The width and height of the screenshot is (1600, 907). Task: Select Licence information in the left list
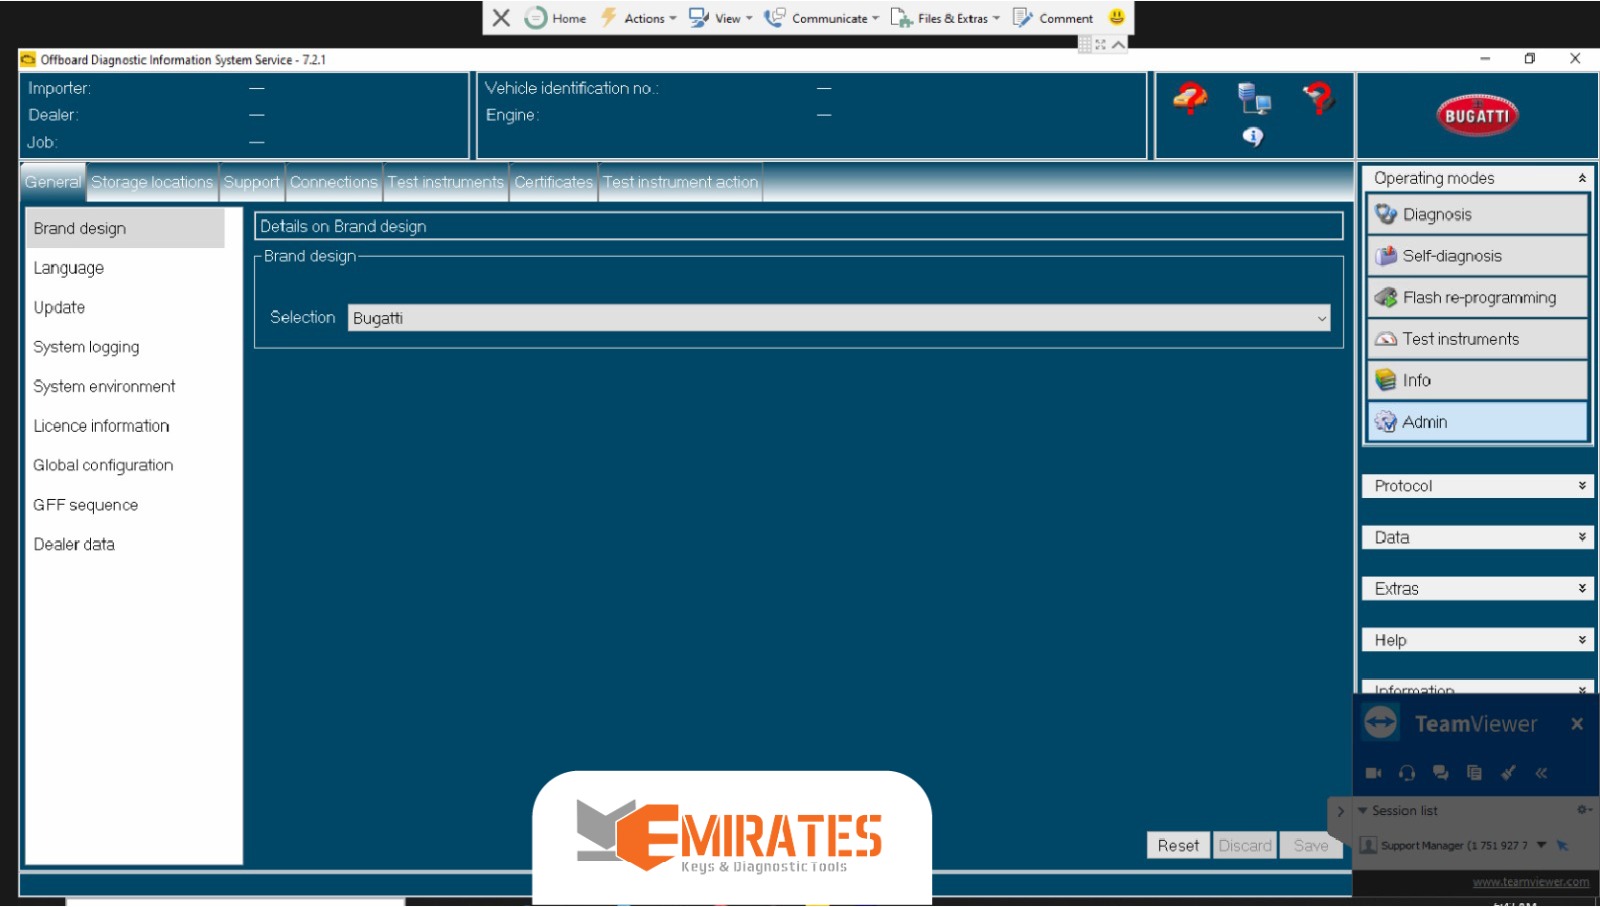click(101, 426)
